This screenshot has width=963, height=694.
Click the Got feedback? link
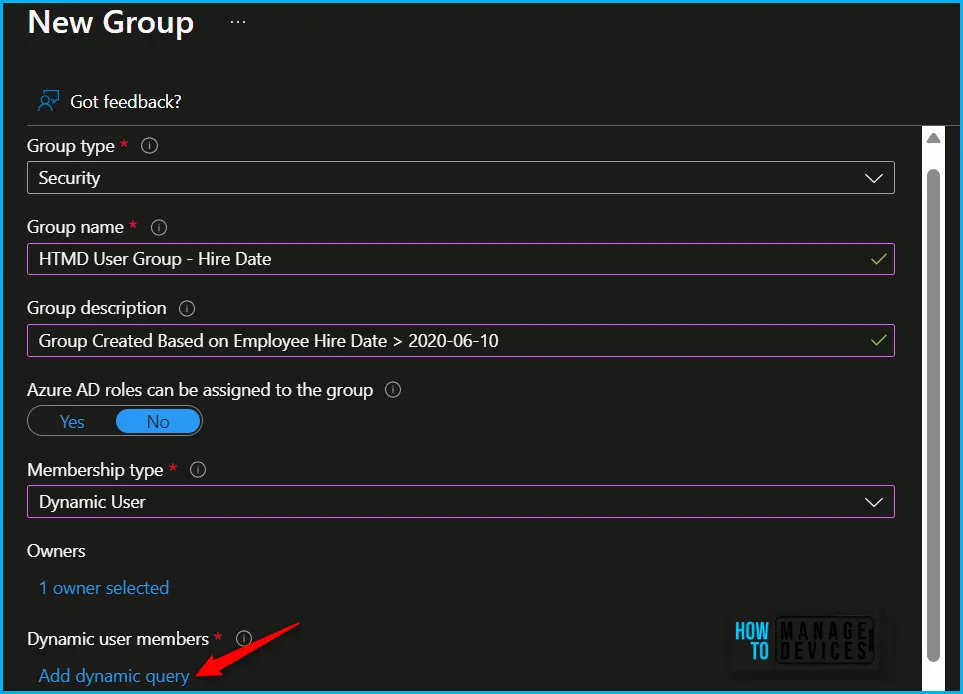click(x=125, y=102)
